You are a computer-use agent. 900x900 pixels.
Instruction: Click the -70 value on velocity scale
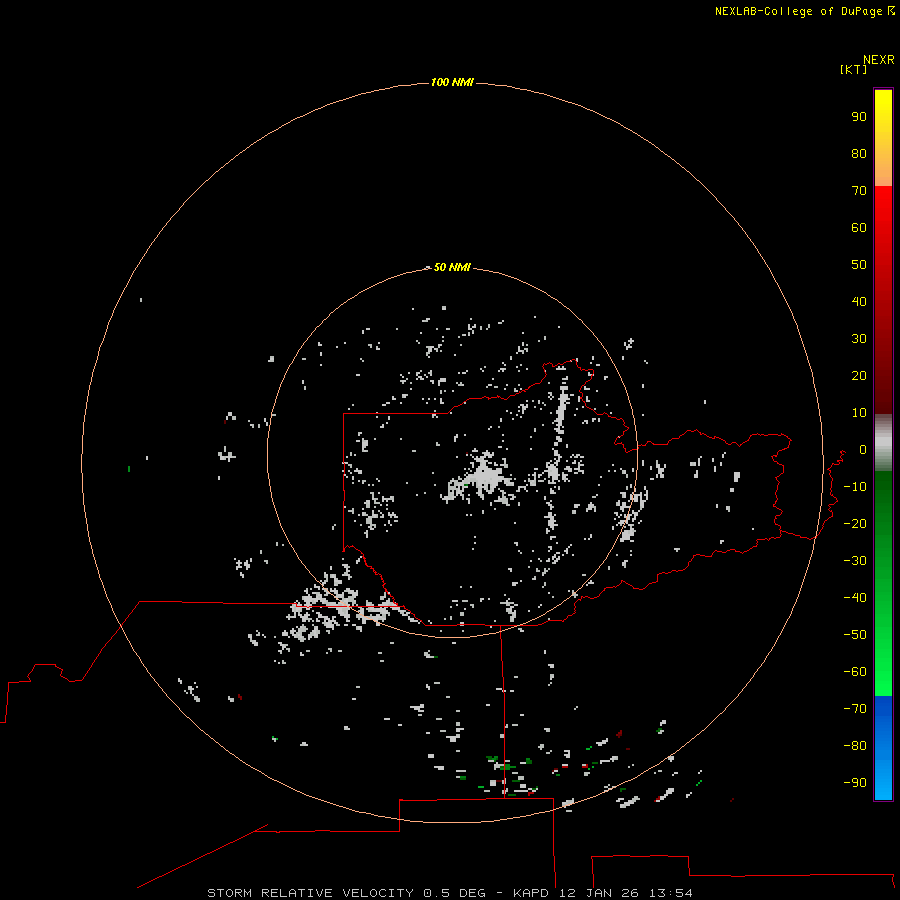[855, 708]
